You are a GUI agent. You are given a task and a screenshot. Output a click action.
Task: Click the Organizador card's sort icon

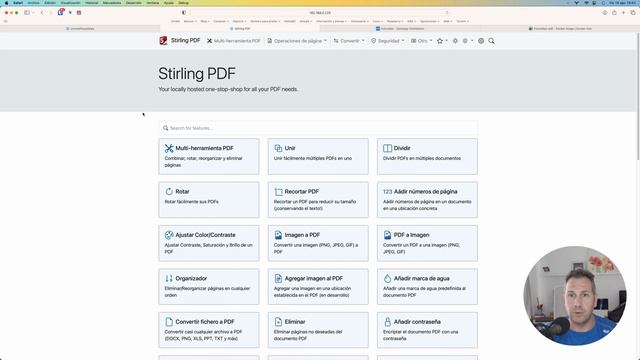tap(169, 278)
